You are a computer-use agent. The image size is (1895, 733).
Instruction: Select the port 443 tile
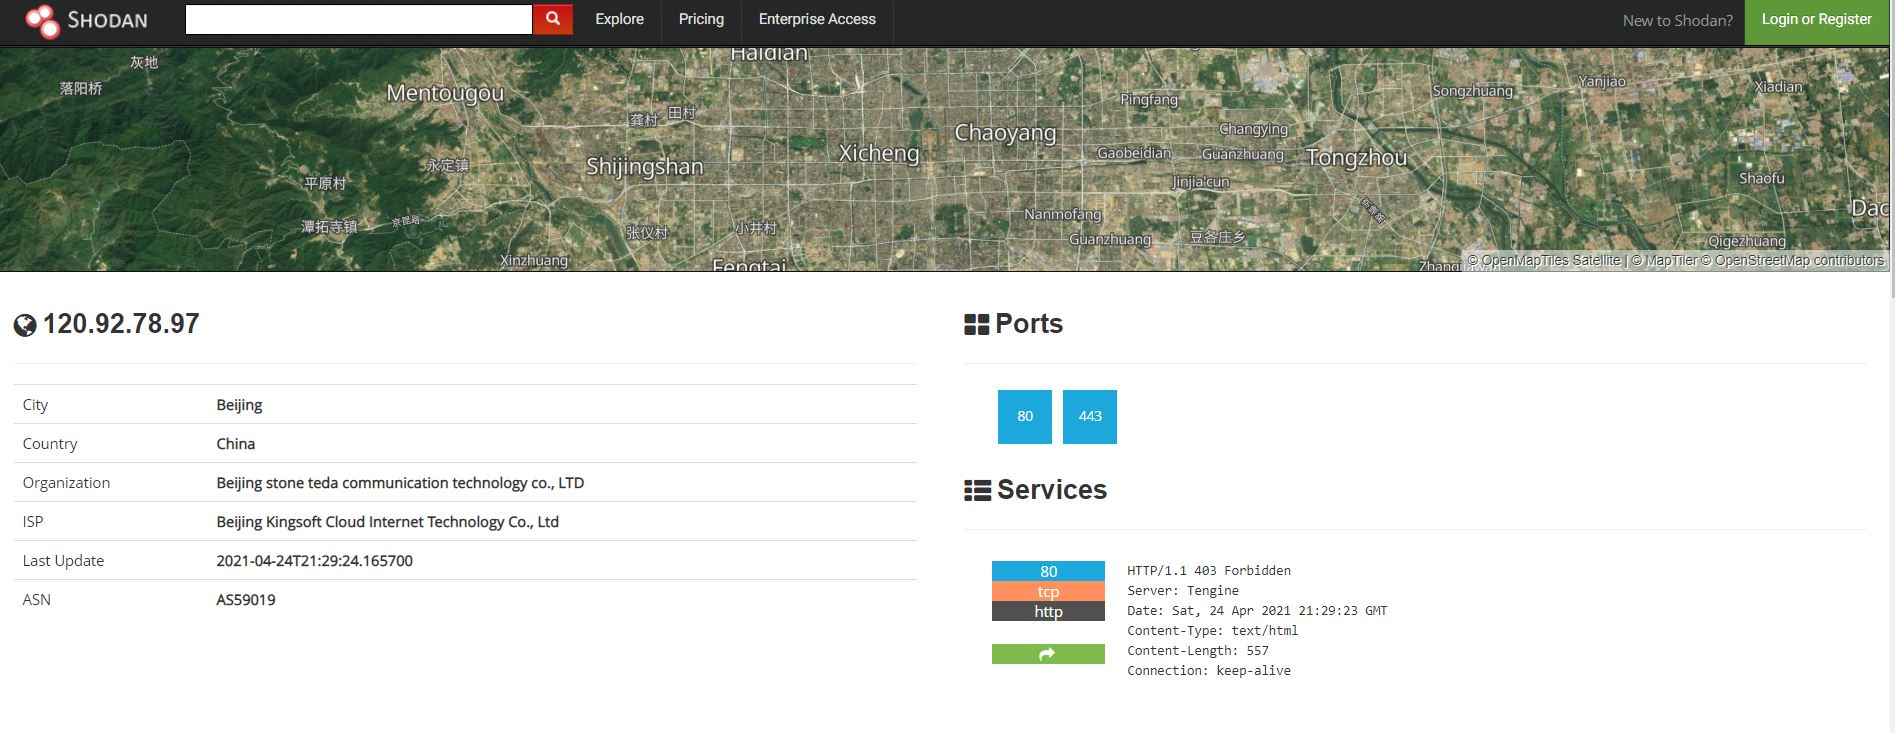1090,416
